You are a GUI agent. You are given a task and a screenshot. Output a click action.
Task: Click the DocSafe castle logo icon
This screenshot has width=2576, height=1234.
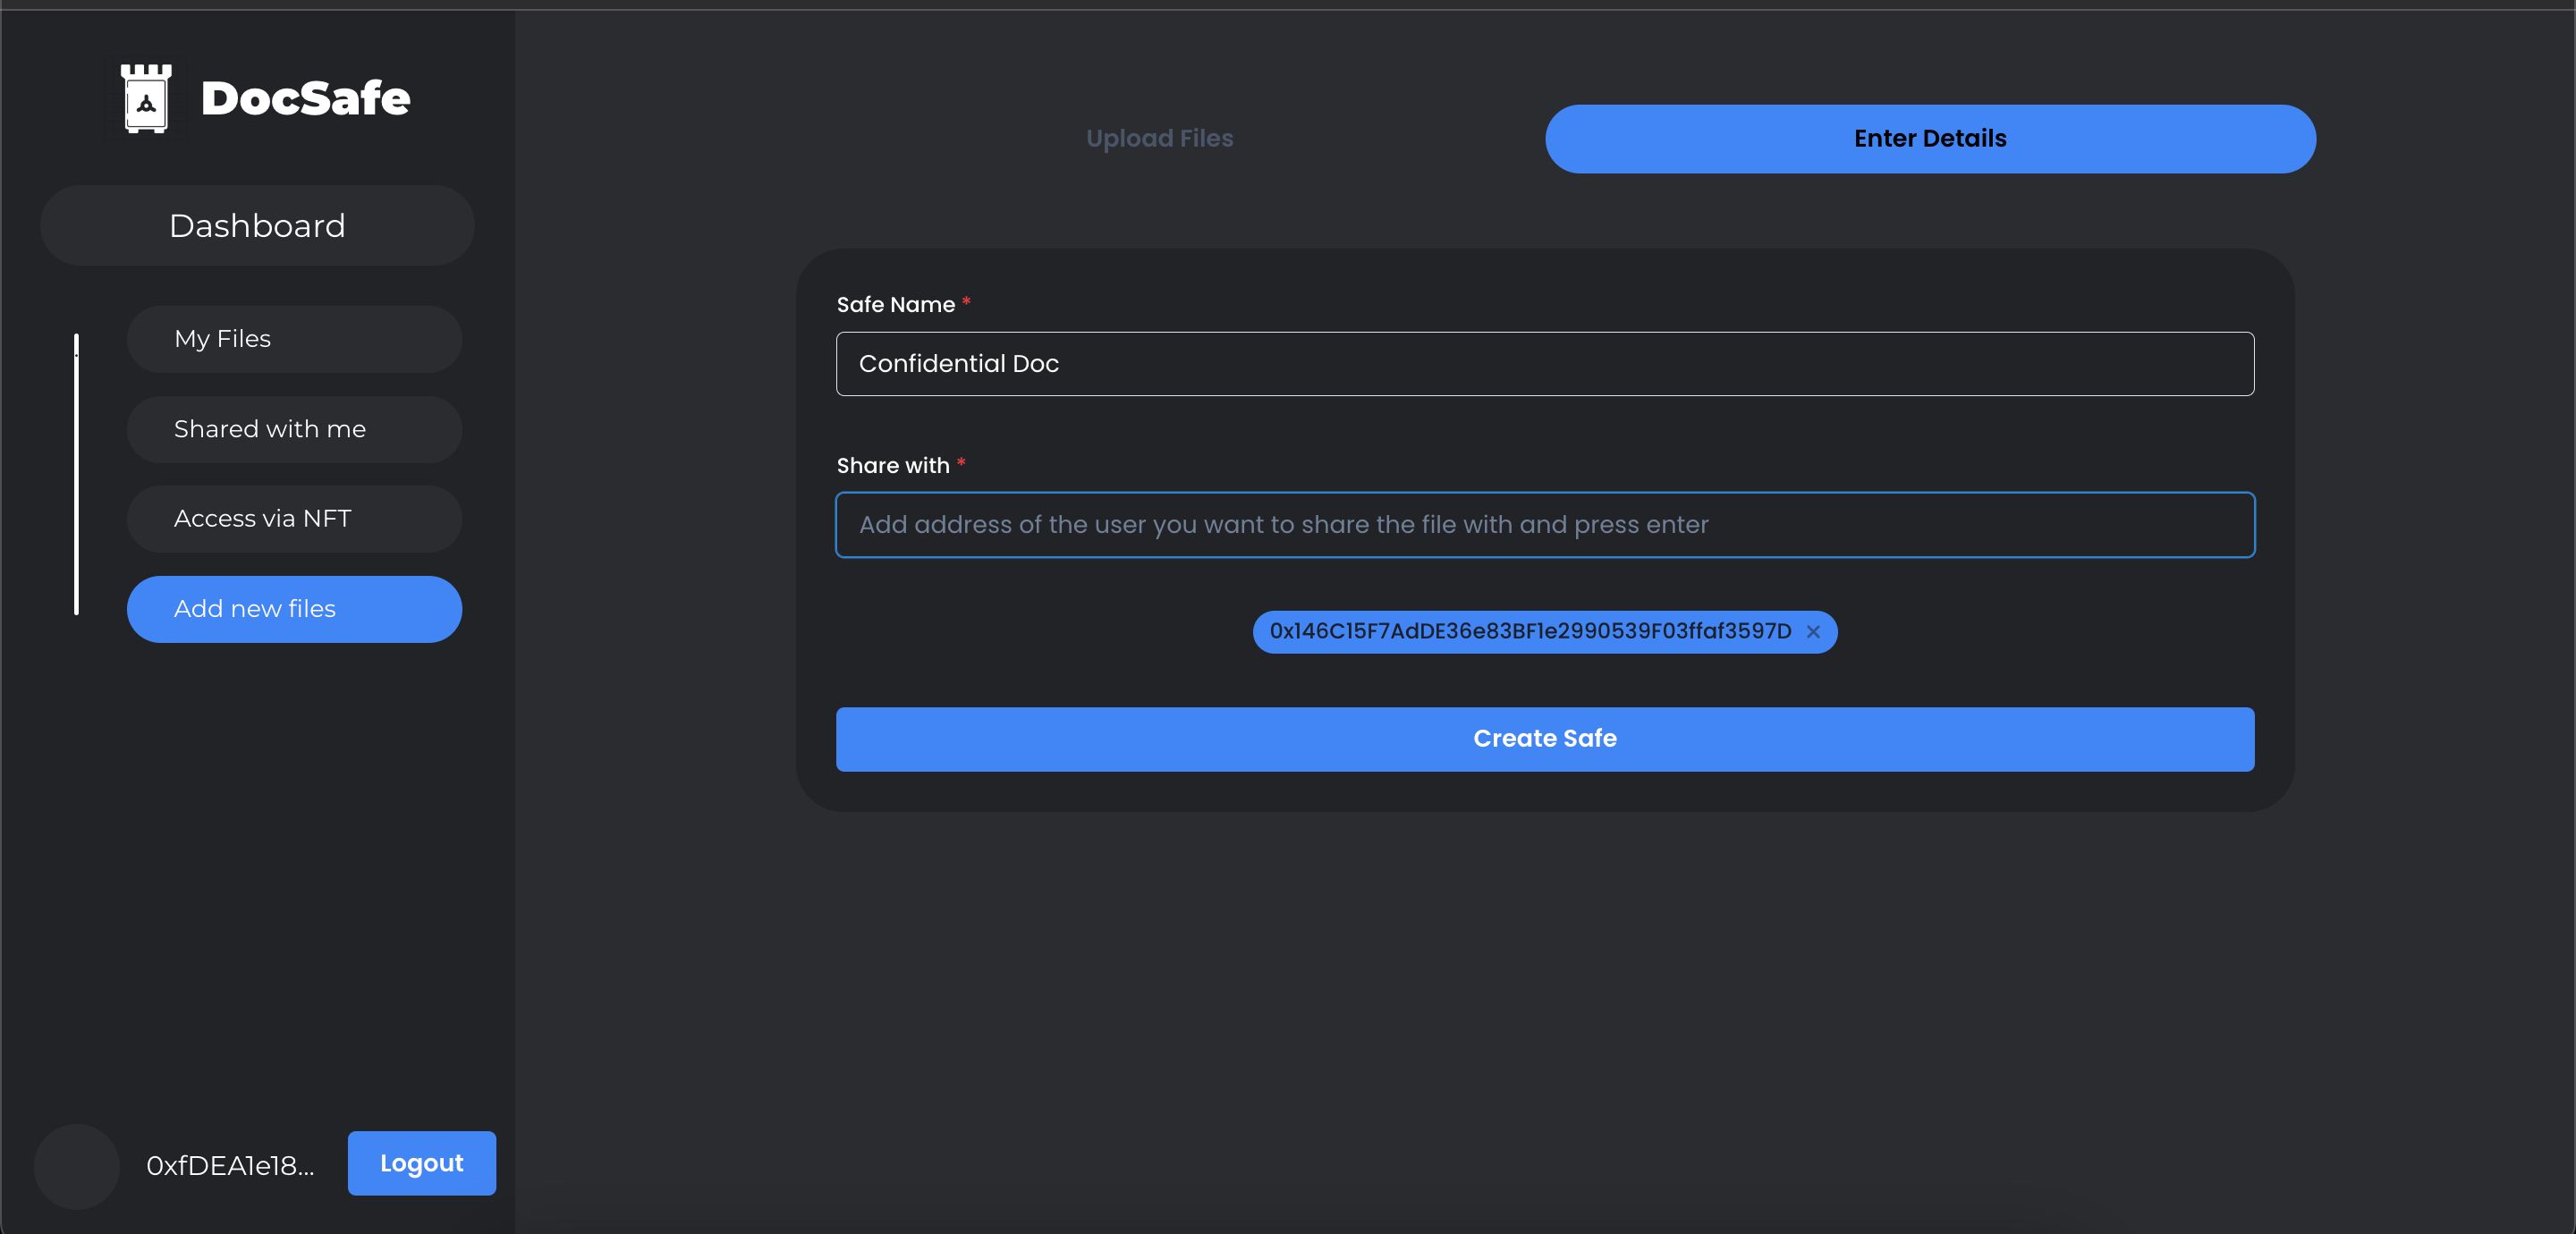point(146,98)
